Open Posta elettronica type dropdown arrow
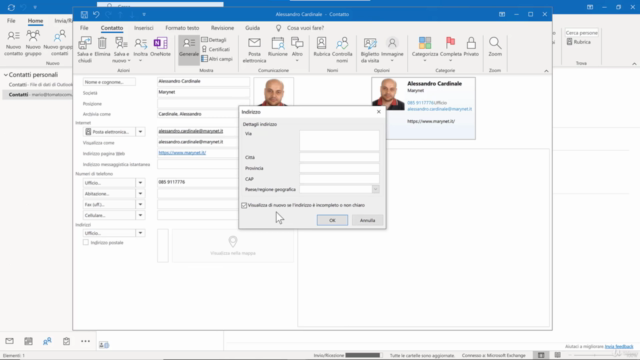 [140, 132]
